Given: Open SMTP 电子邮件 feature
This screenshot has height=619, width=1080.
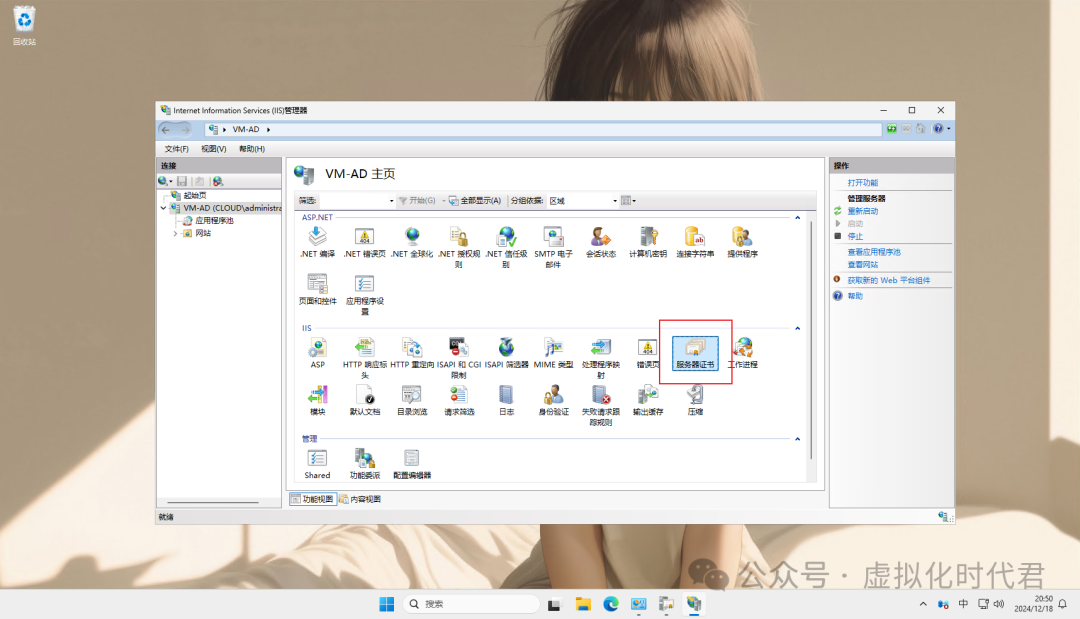Looking at the screenshot, I should pyautogui.click(x=553, y=246).
